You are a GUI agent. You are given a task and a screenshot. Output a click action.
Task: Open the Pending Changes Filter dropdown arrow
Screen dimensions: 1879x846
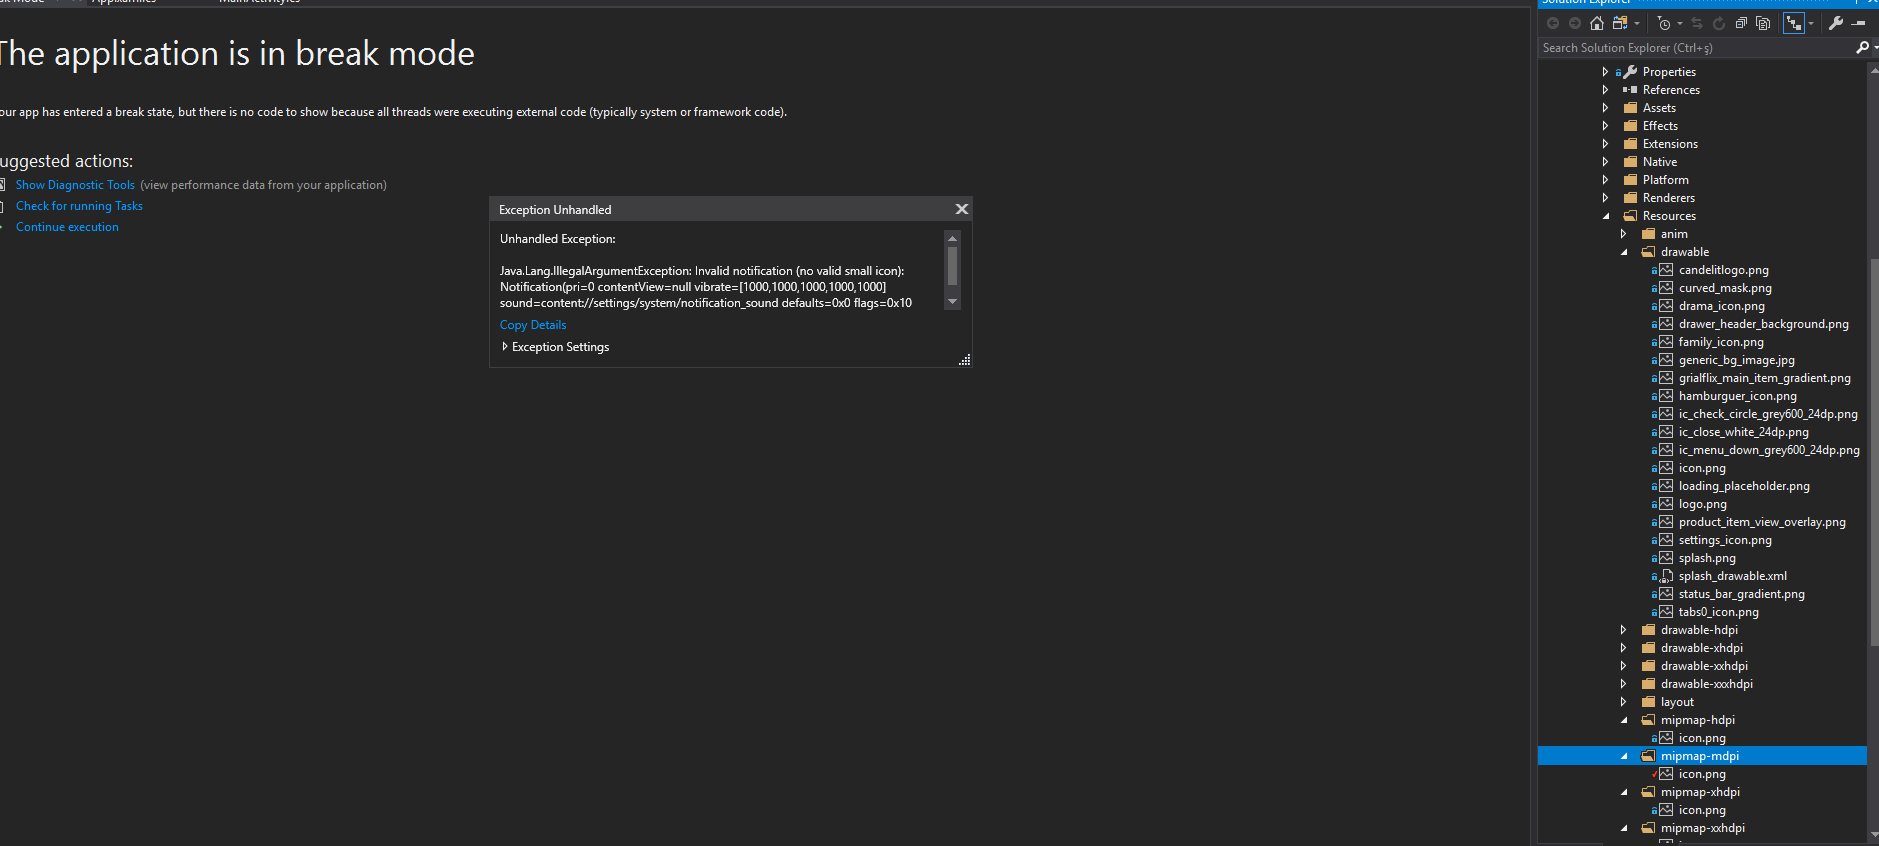point(1680,23)
